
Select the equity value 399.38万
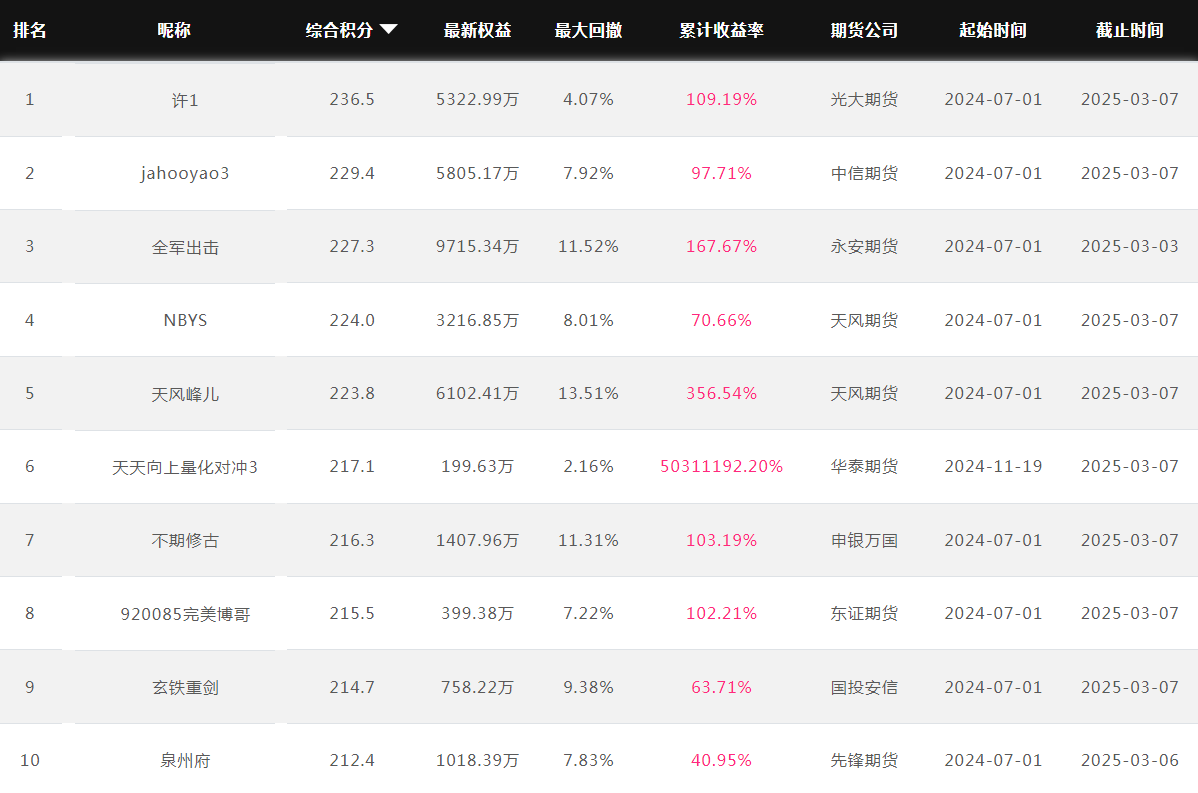(x=478, y=613)
